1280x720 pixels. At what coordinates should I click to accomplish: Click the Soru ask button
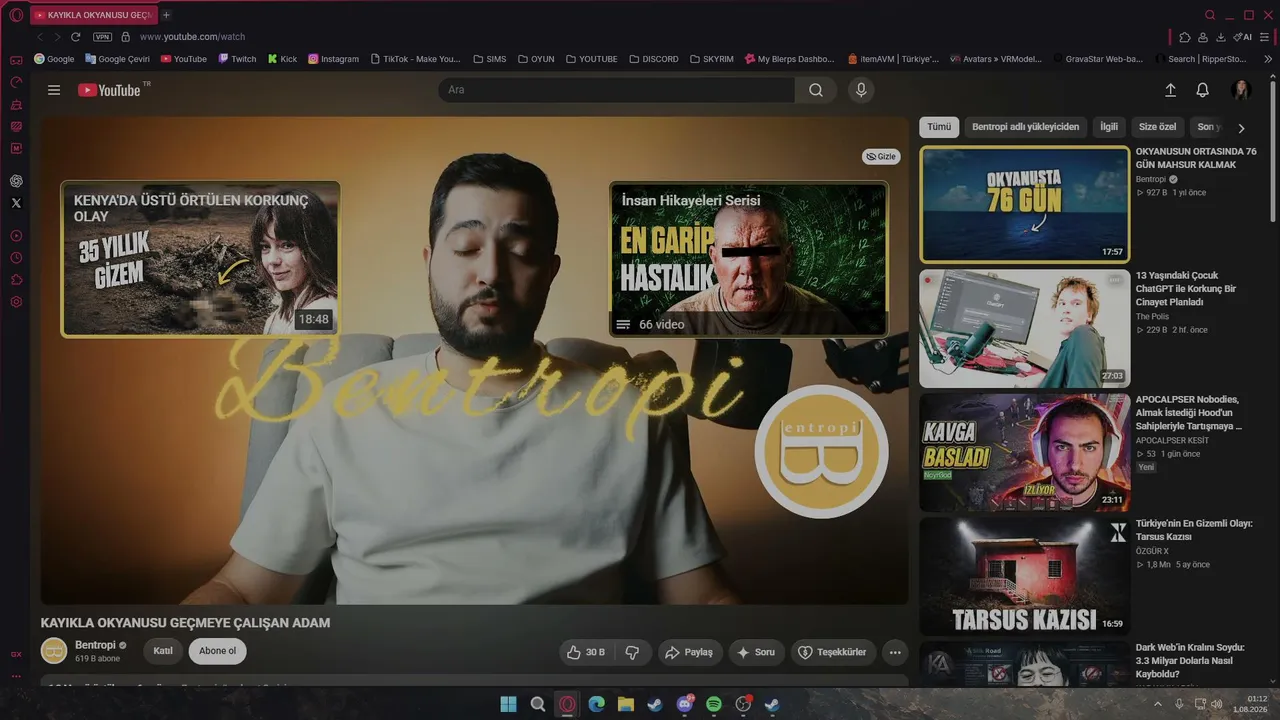pyautogui.click(x=757, y=652)
